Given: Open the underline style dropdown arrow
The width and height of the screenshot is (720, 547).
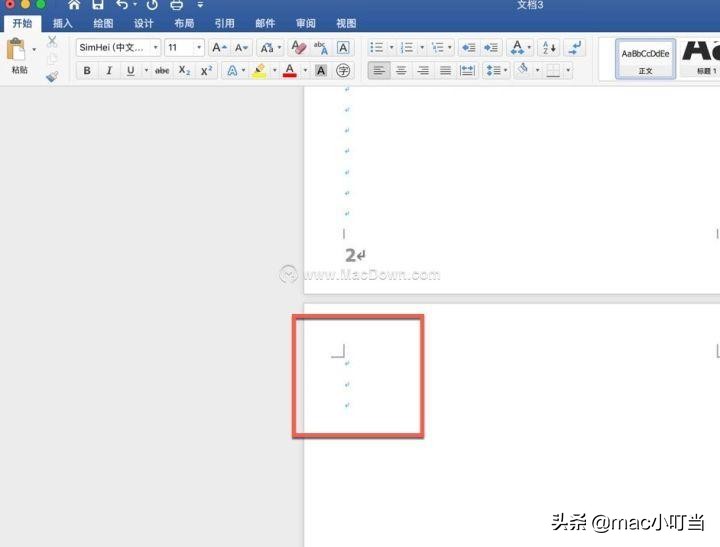Looking at the screenshot, I should (146, 70).
